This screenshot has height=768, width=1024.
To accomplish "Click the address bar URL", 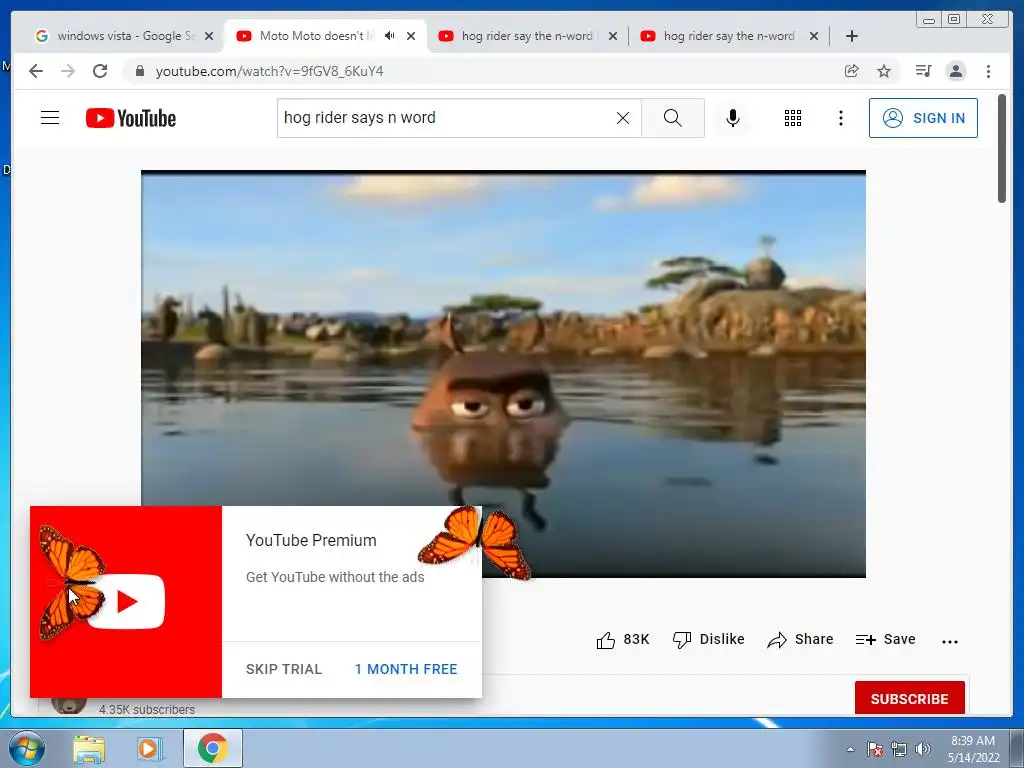I will 269,71.
